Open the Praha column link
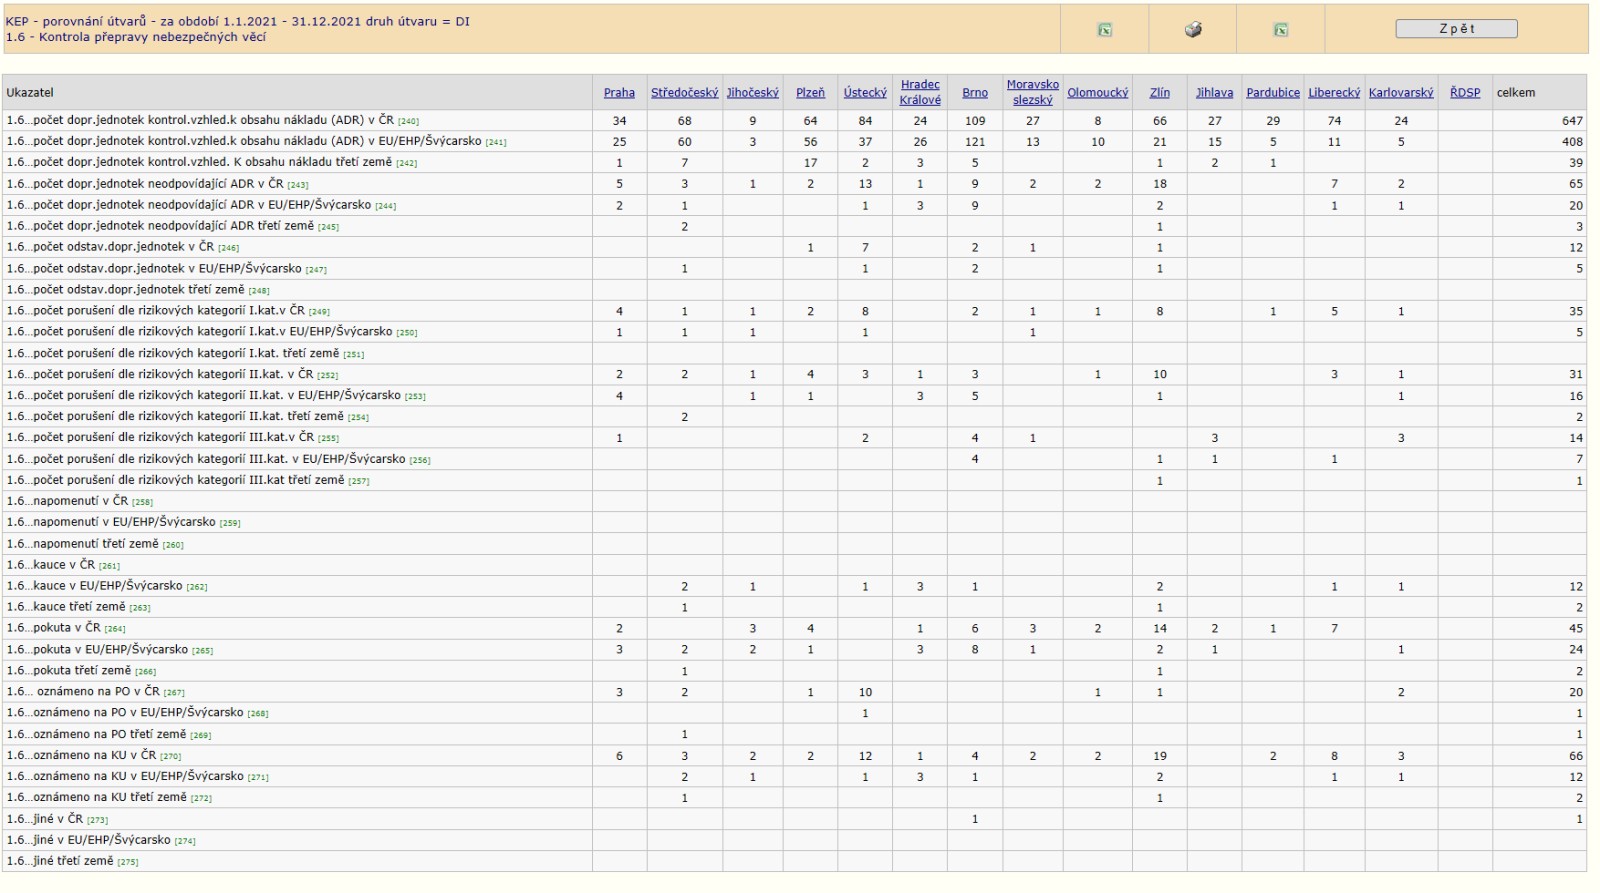 point(619,93)
